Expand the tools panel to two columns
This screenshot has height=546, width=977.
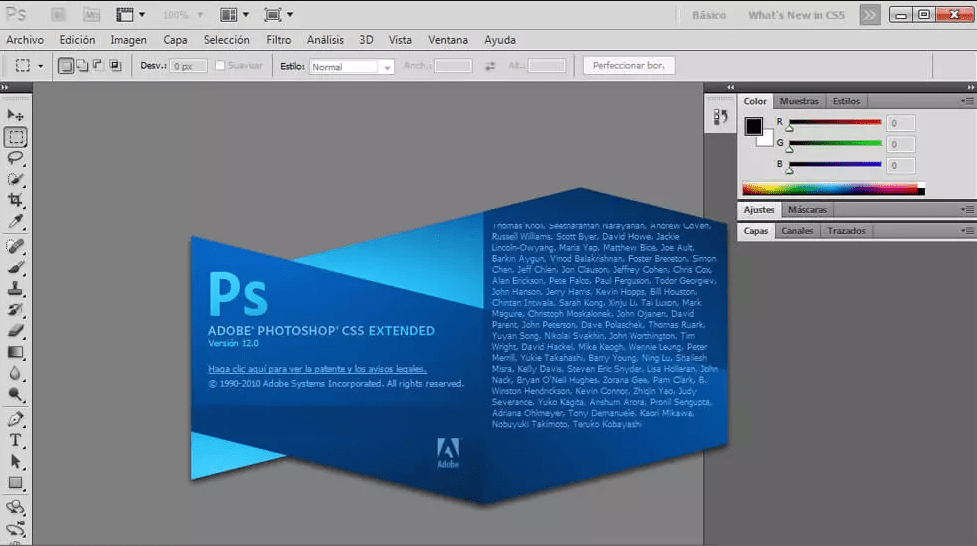tap(5, 88)
